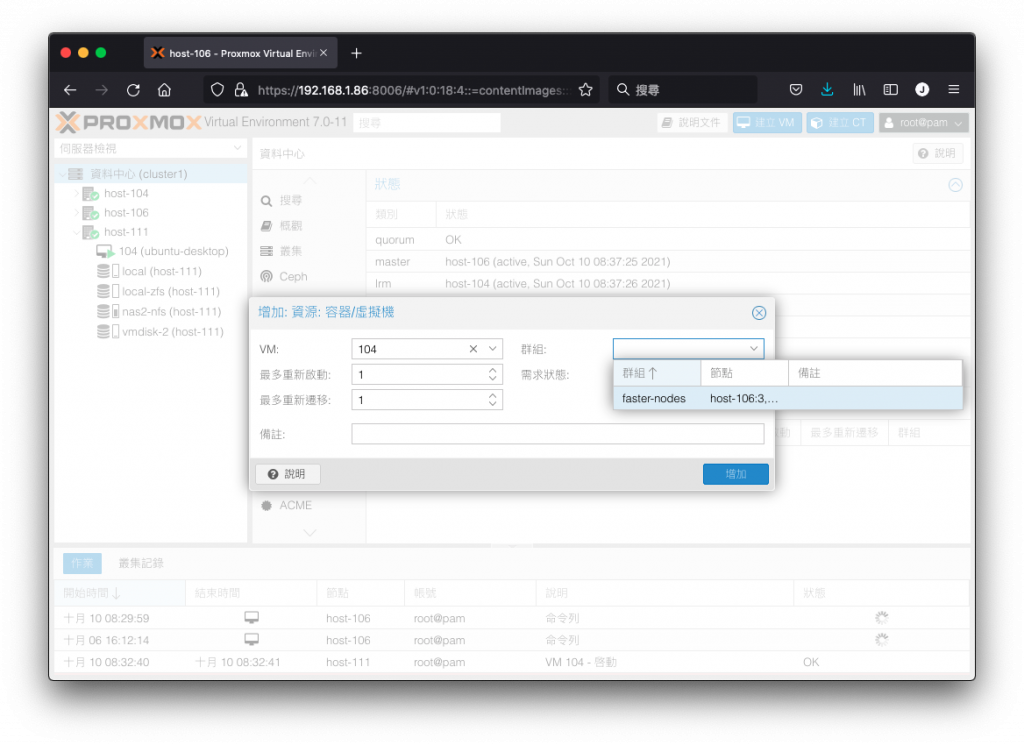The width and height of the screenshot is (1024, 745).
Task: Select the faster-nodes group row
Action: pos(788,398)
